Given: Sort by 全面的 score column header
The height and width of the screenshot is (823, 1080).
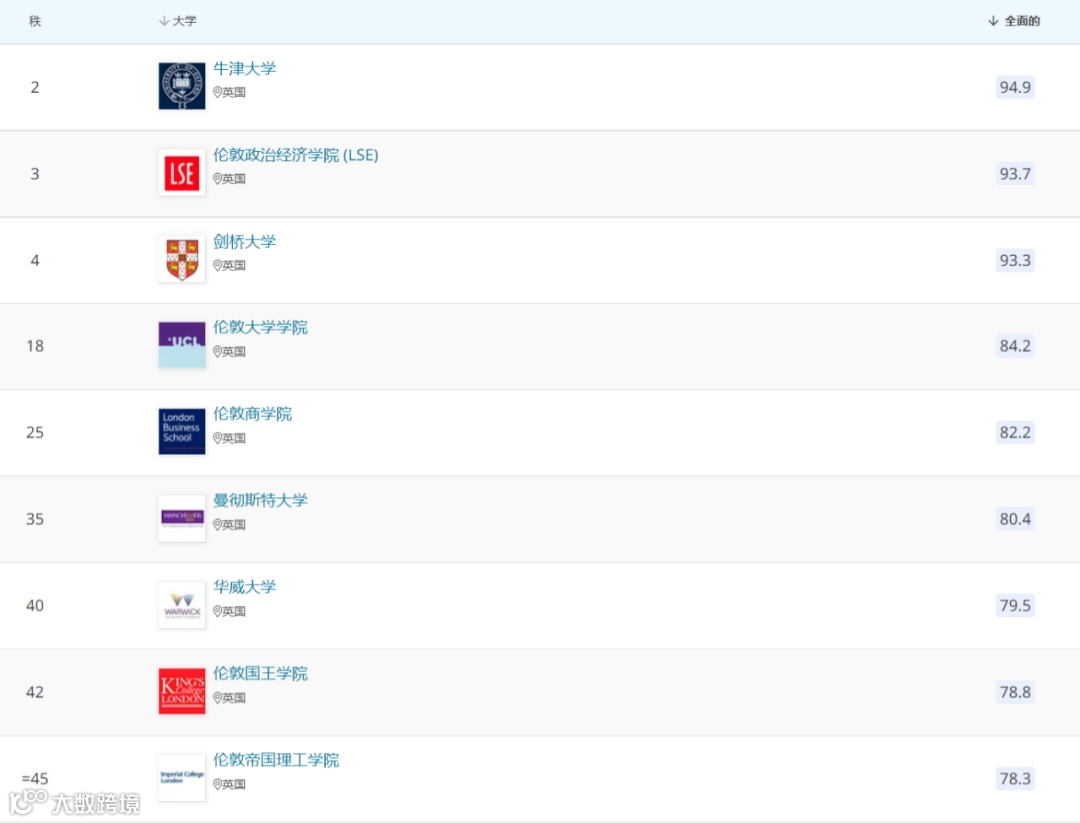Looking at the screenshot, I should (x=1014, y=21).
